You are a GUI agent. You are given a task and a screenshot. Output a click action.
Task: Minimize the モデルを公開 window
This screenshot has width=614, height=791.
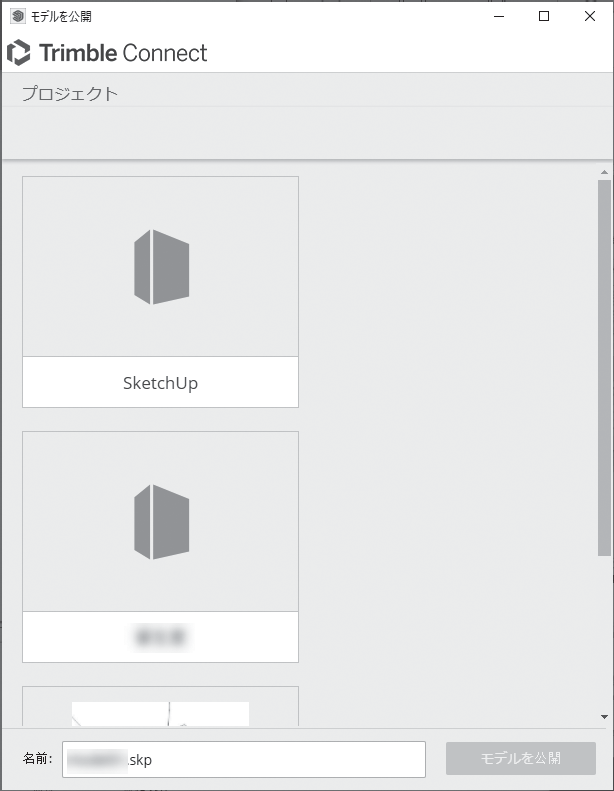tap(498, 16)
